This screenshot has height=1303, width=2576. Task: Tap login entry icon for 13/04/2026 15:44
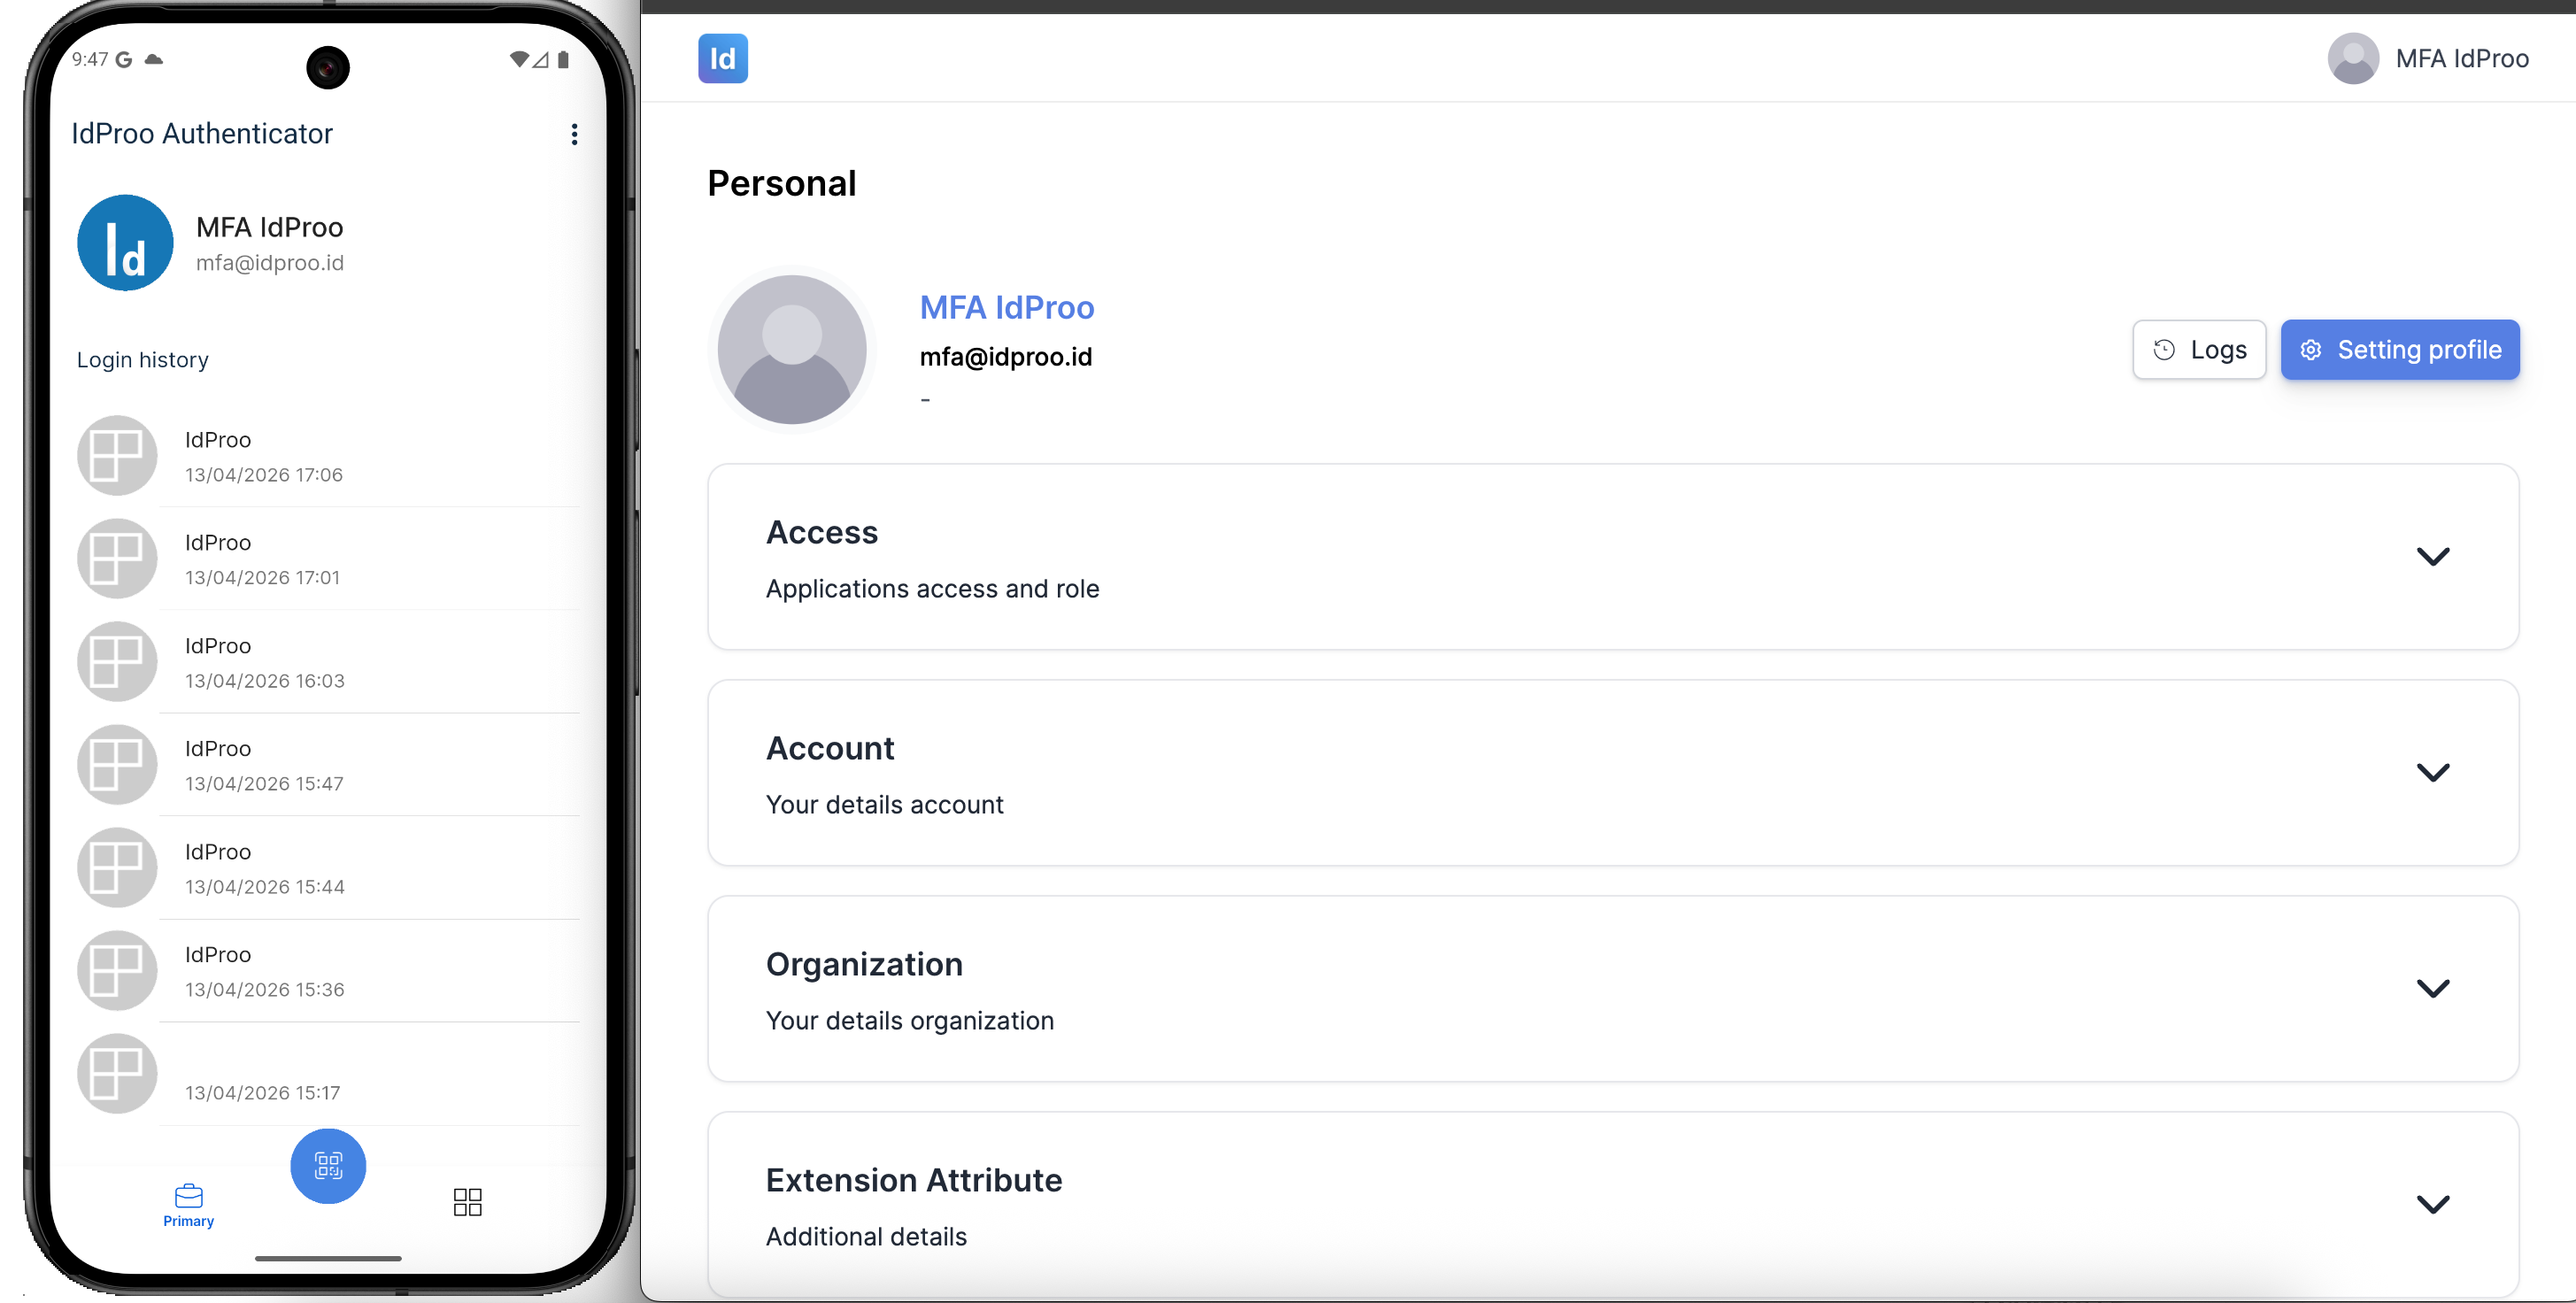[x=117, y=867]
